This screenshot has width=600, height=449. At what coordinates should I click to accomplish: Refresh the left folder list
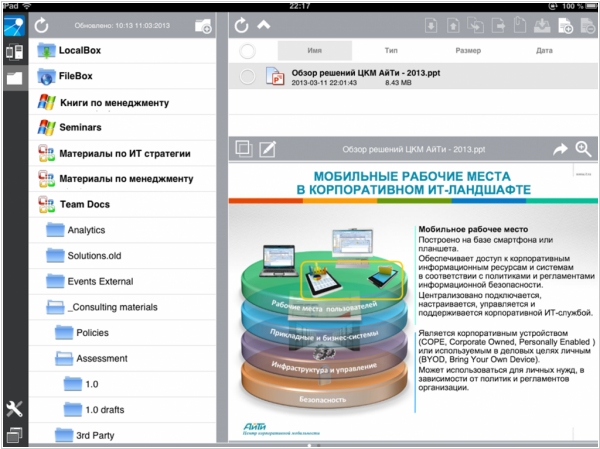[x=42, y=26]
